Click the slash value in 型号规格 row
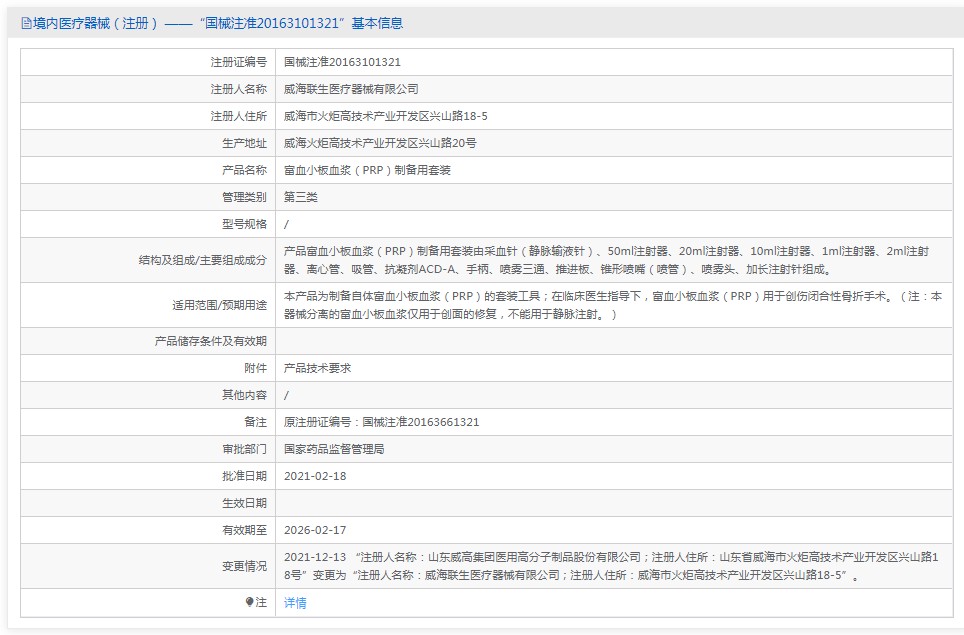964x635 pixels. (286, 224)
